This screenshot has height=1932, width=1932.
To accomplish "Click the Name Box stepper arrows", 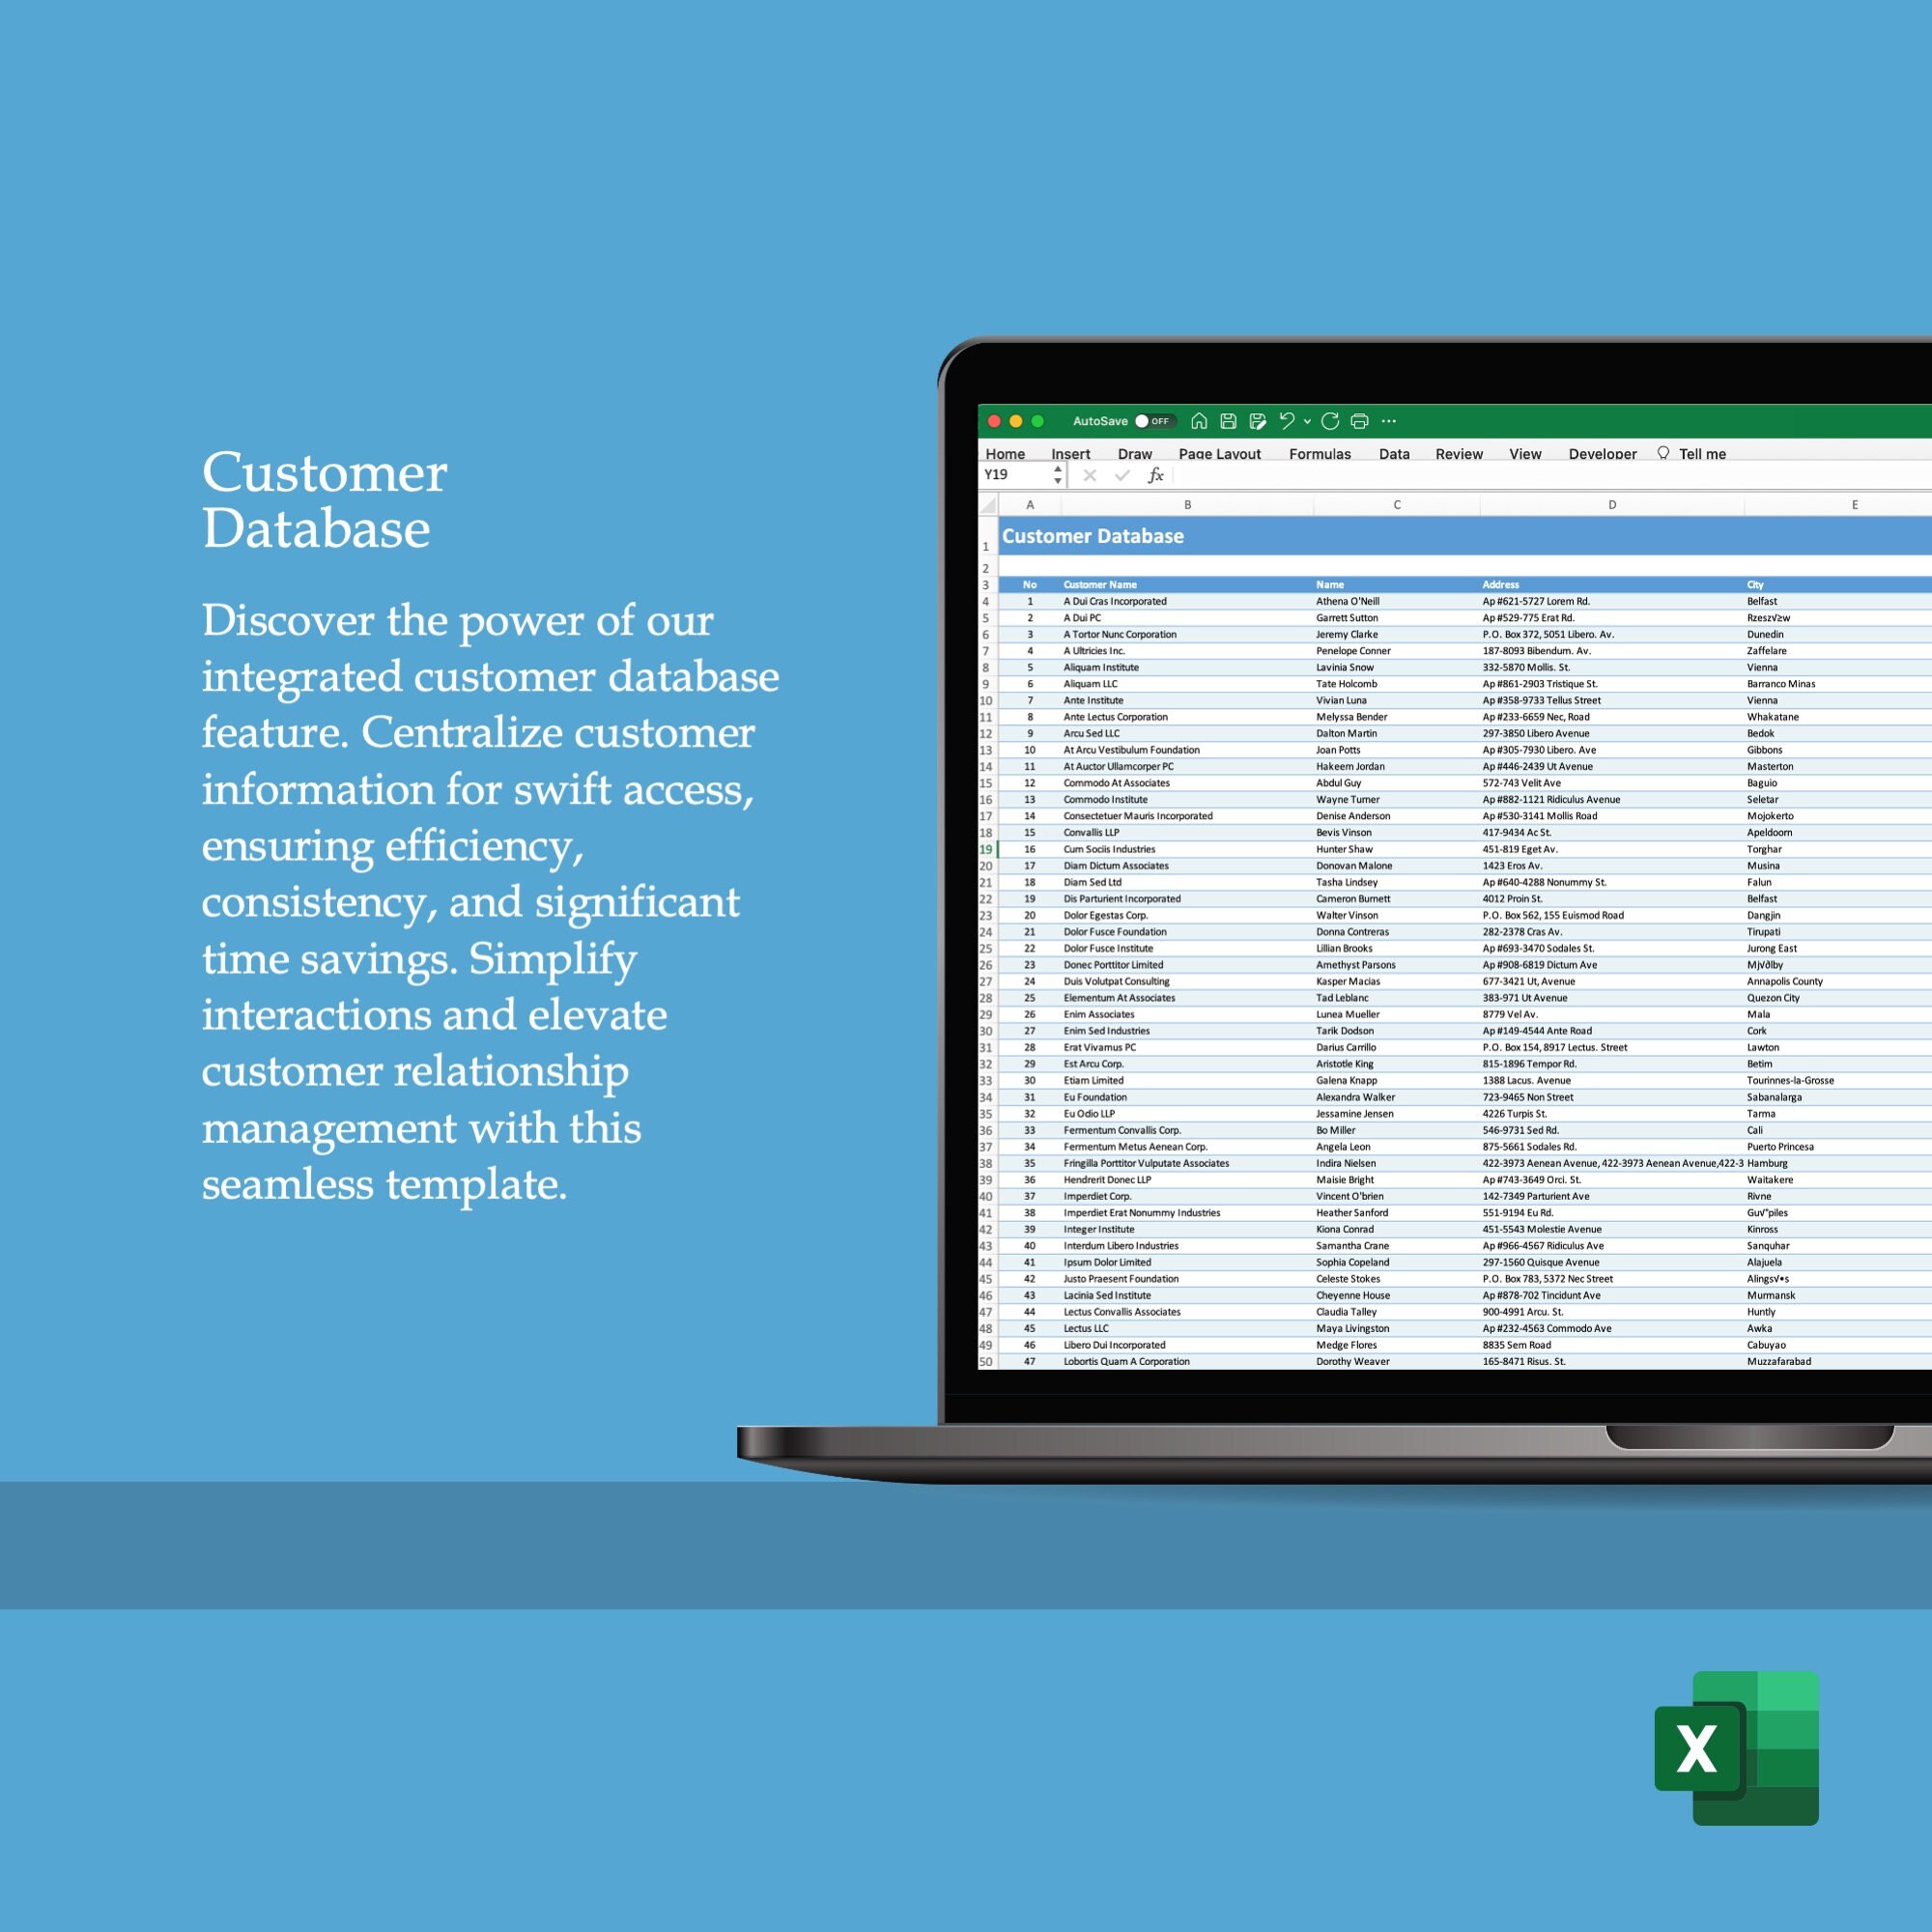I will pyautogui.click(x=1057, y=476).
